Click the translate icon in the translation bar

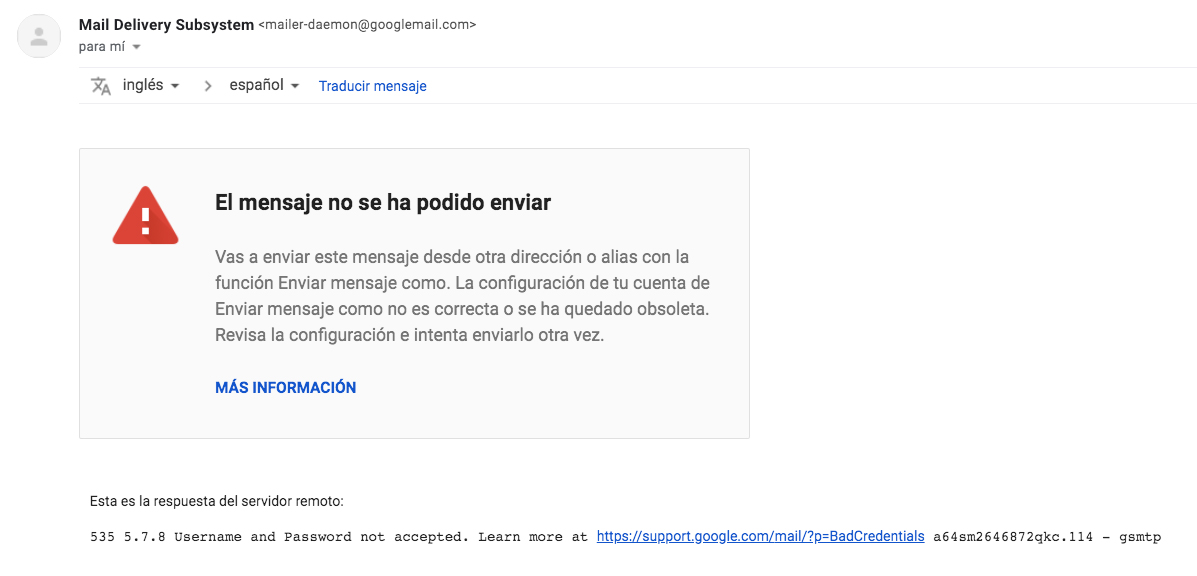100,86
